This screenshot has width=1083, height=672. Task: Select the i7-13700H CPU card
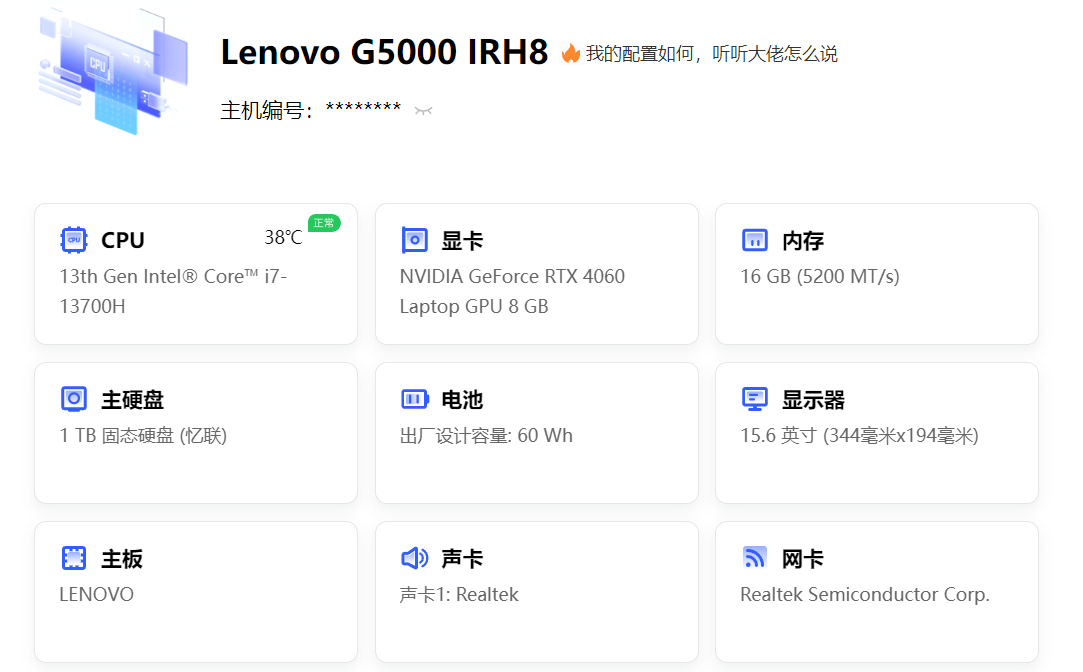tap(195, 273)
